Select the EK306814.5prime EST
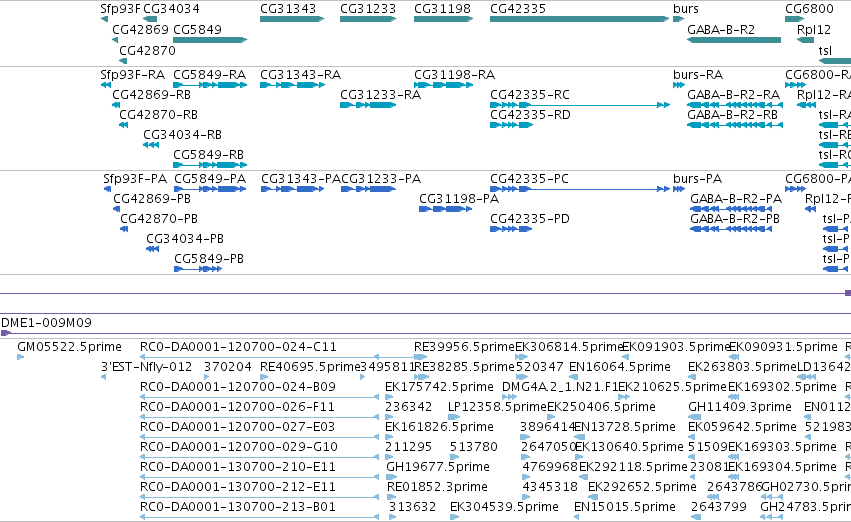This screenshot has height=522, width=851. click(x=569, y=347)
